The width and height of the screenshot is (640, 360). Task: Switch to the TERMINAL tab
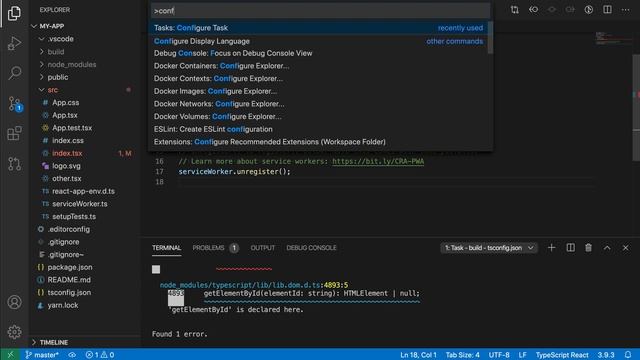click(x=167, y=248)
